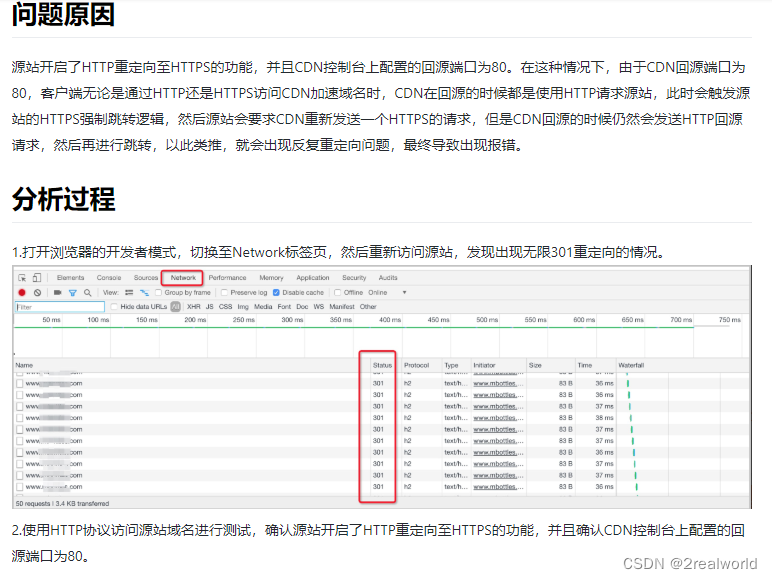The image size is (772, 579).
Task: Focus the Filter text field
Action: pos(60,307)
